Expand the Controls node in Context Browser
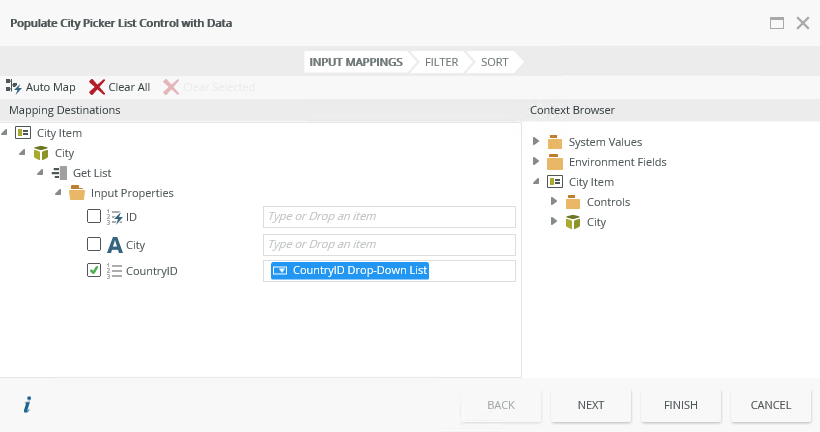 coord(555,202)
